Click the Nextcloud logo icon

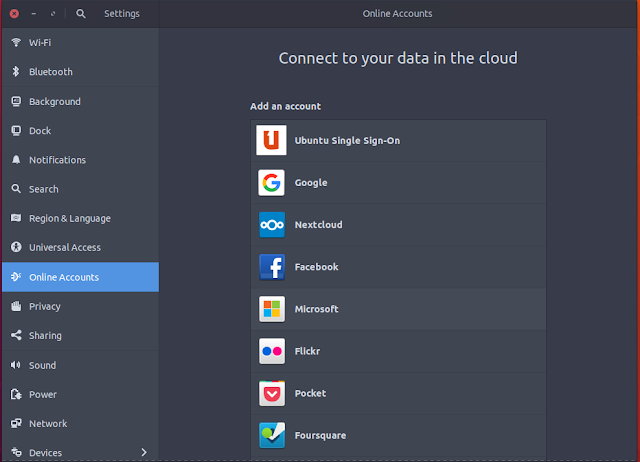tap(271, 224)
